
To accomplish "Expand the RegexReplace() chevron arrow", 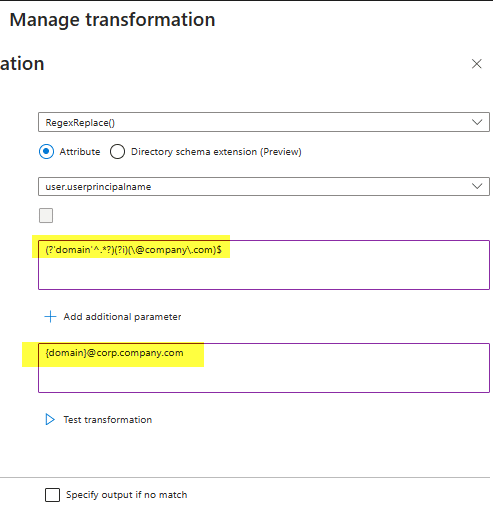I will tap(477, 122).
